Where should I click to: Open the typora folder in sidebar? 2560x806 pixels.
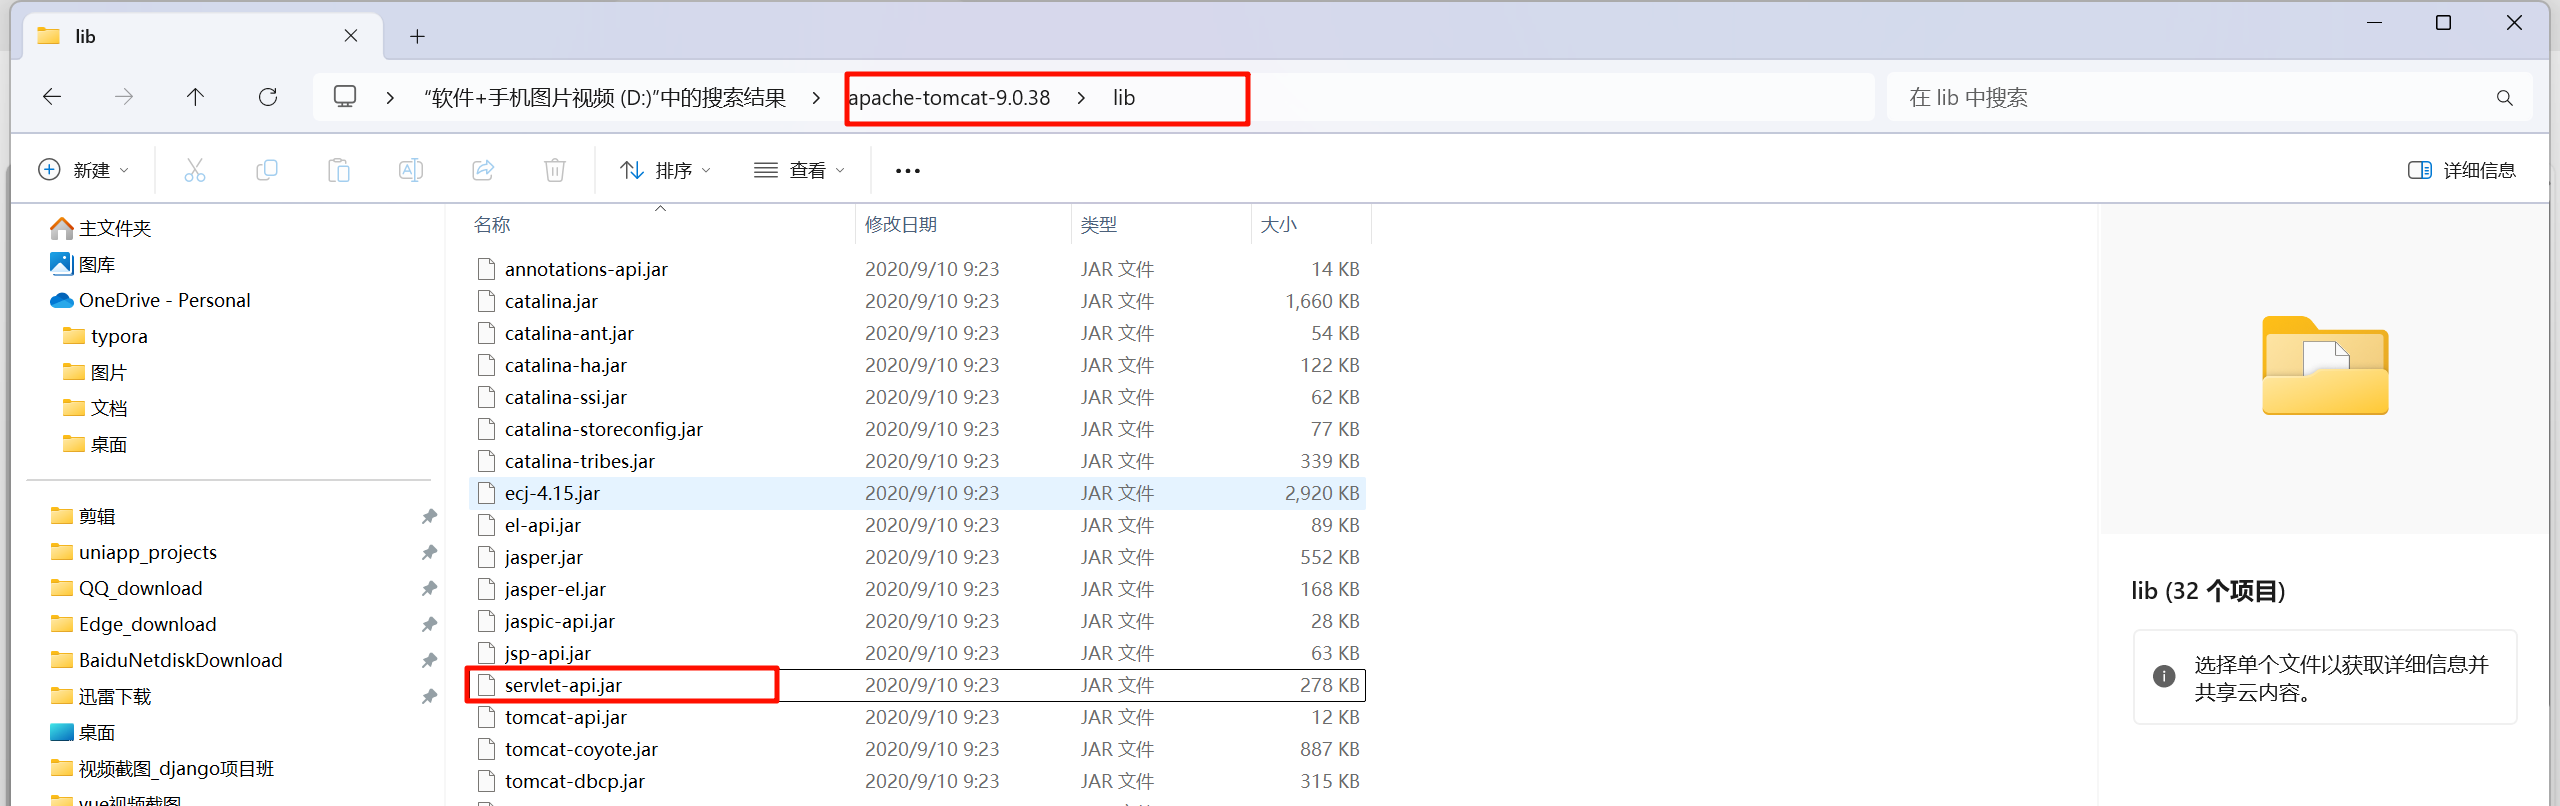point(106,337)
